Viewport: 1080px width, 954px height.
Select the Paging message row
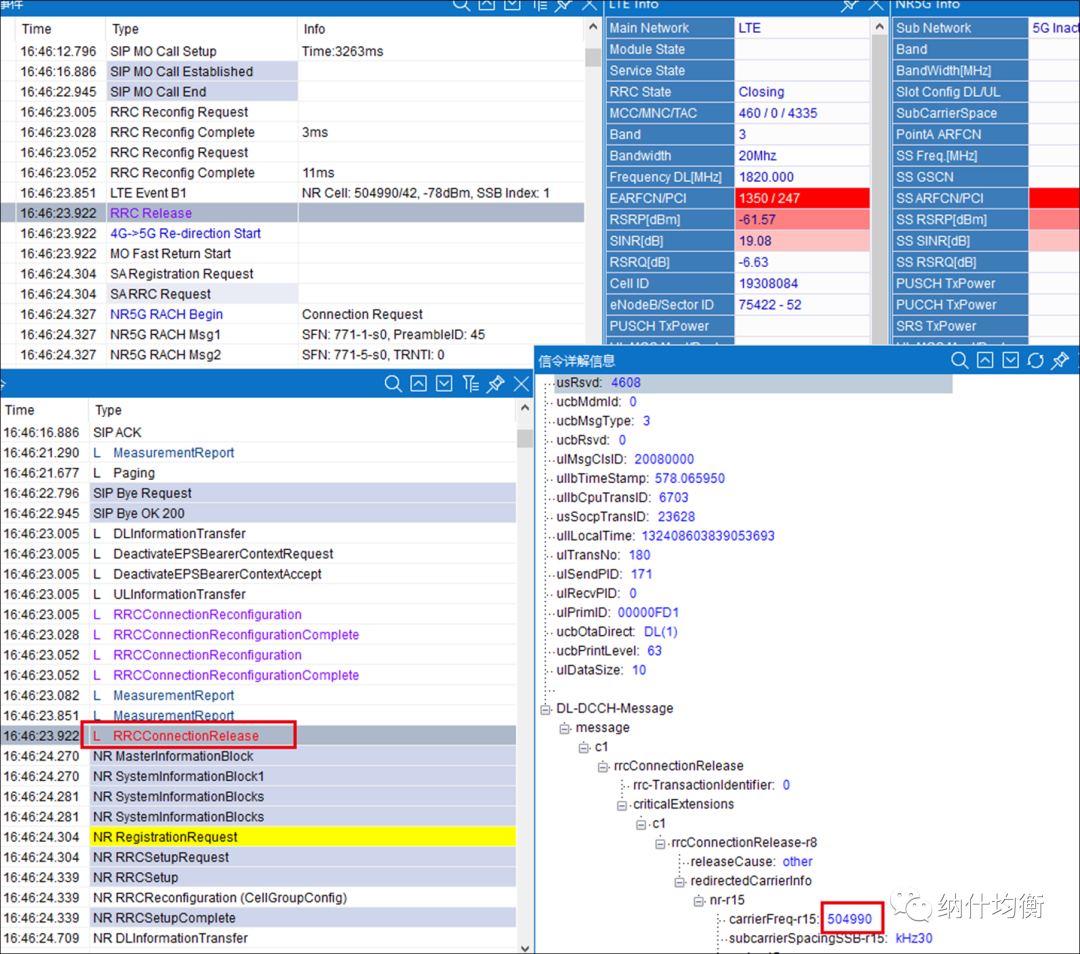[258, 473]
